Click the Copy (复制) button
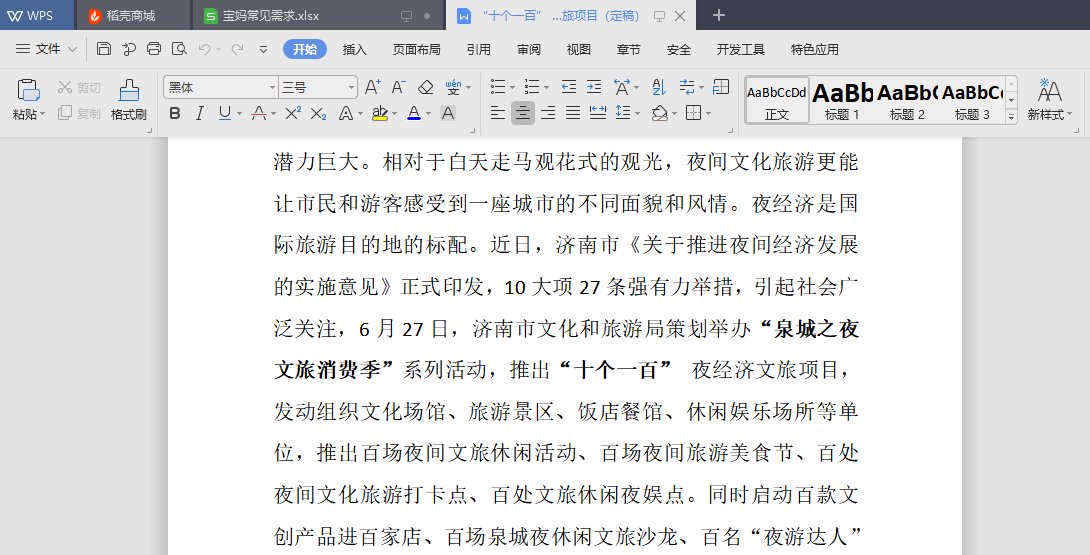 click(x=79, y=113)
